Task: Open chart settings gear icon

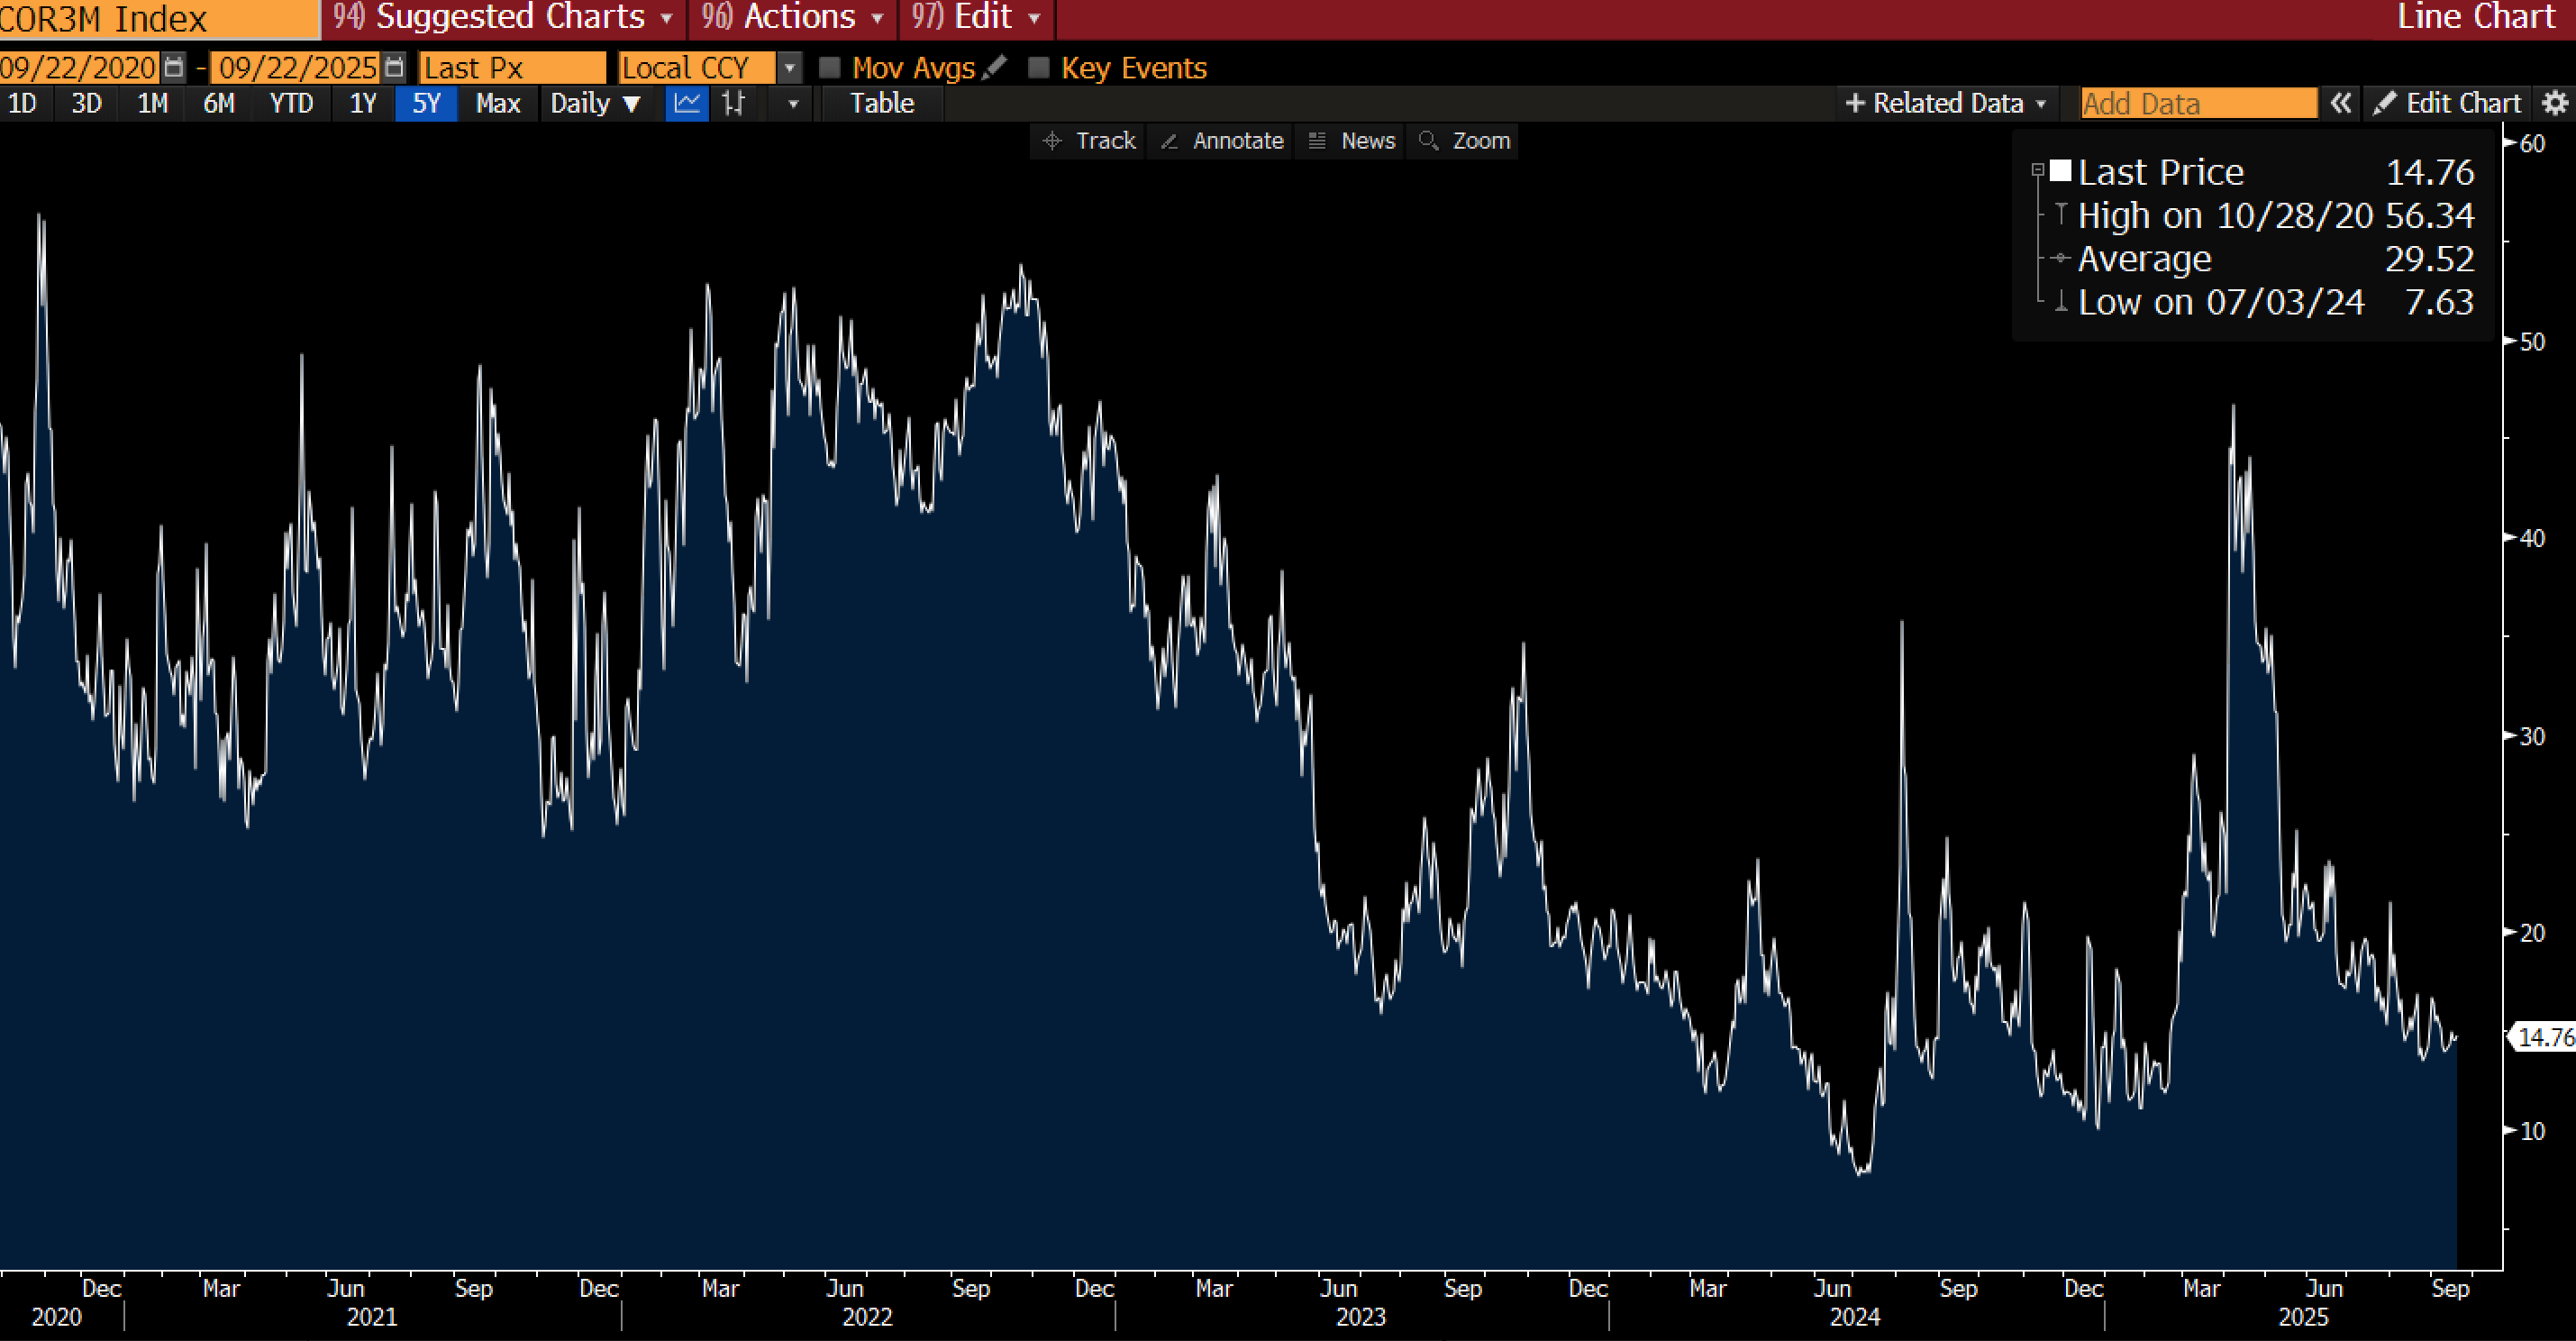Action: point(2555,103)
